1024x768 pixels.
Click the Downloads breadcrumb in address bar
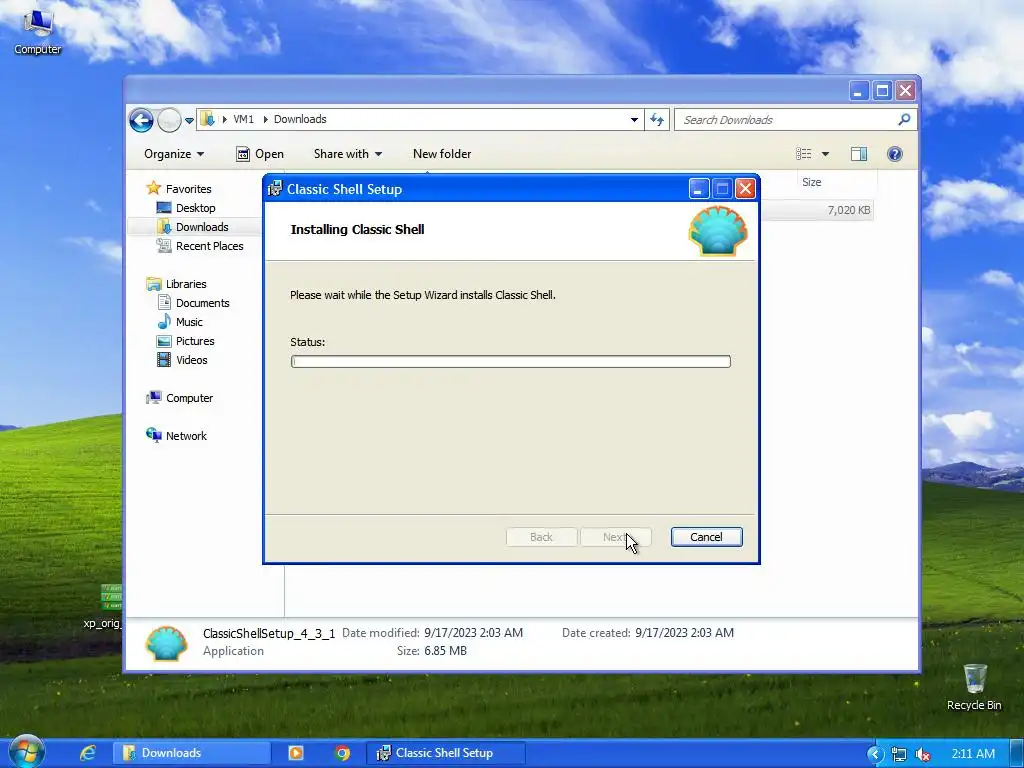click(x=300, y=120)
